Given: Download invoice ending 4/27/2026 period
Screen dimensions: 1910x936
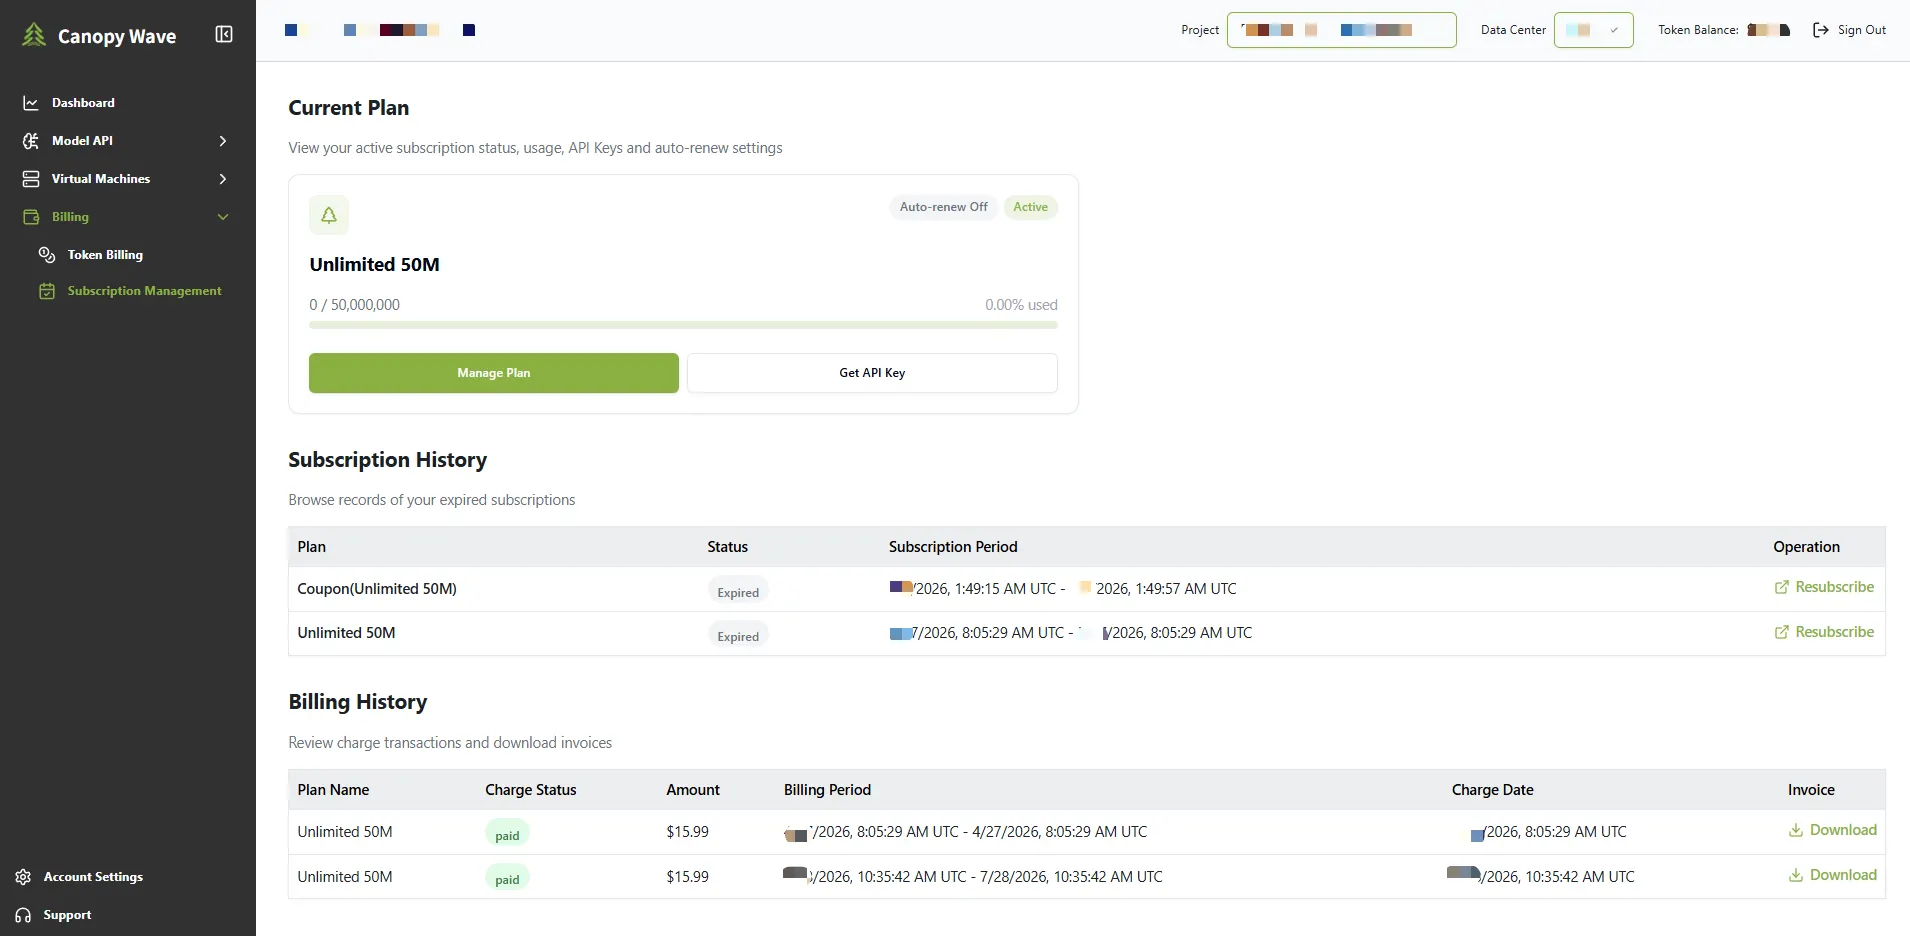Looking at the screenshot, I should 1832,830.
